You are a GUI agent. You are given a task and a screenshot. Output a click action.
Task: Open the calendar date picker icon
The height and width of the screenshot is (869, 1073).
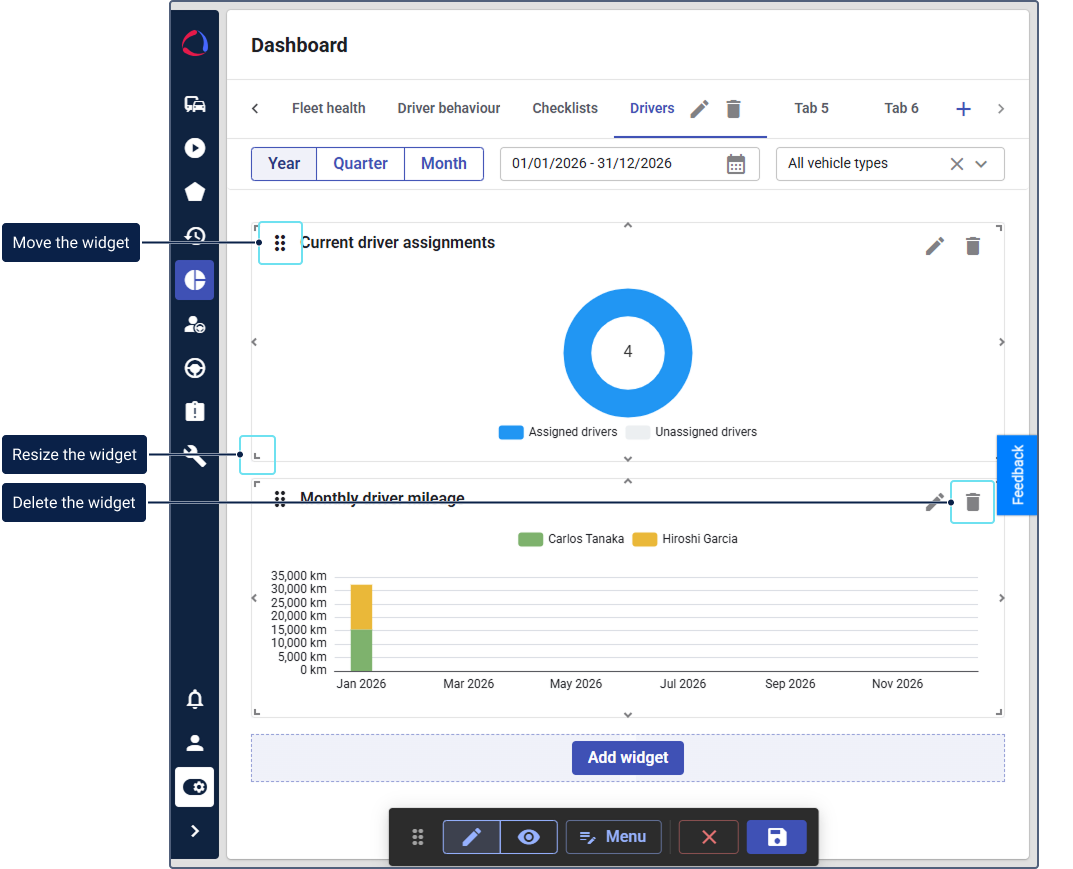point(736,164)
